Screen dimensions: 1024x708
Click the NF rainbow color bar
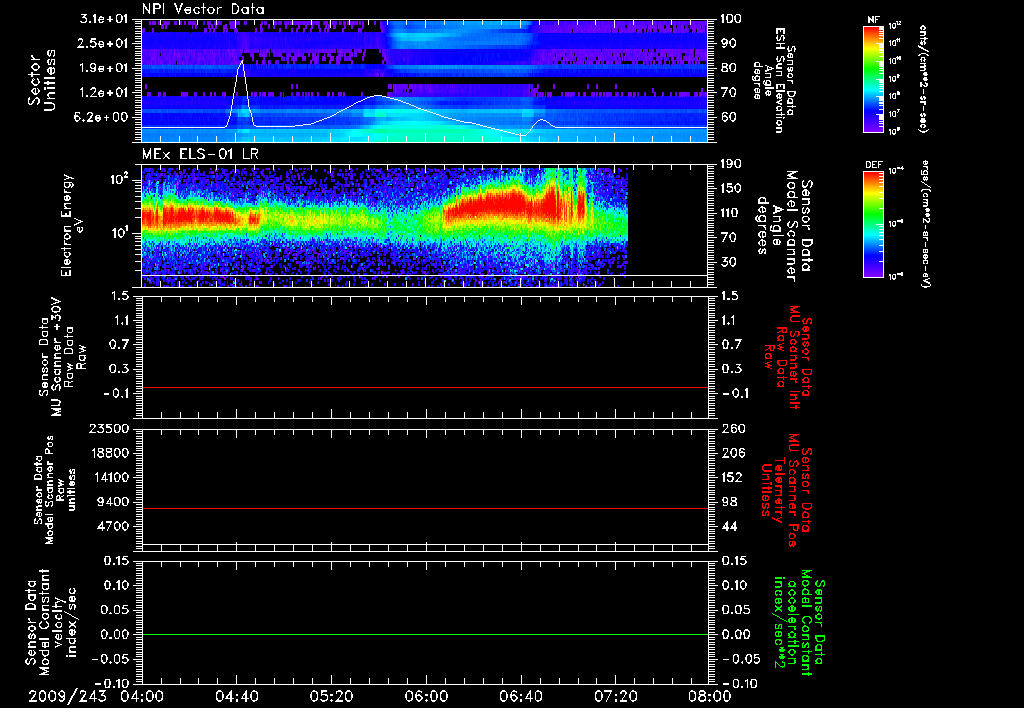pyautogui.click(x=873, y=78)
